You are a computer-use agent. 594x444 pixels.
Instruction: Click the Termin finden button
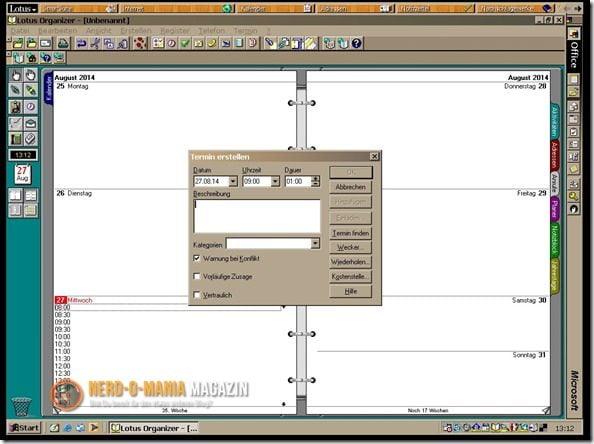(350, 233)
